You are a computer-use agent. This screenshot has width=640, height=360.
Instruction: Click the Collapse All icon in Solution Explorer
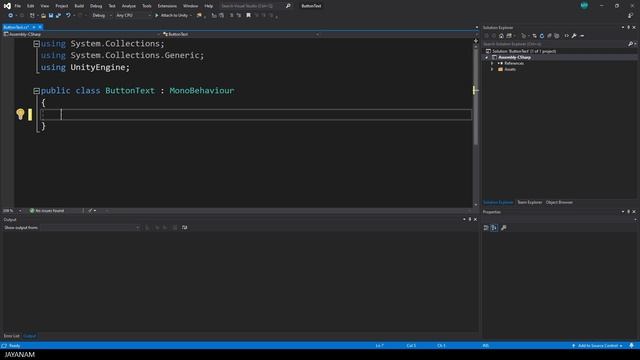point(549,36)
